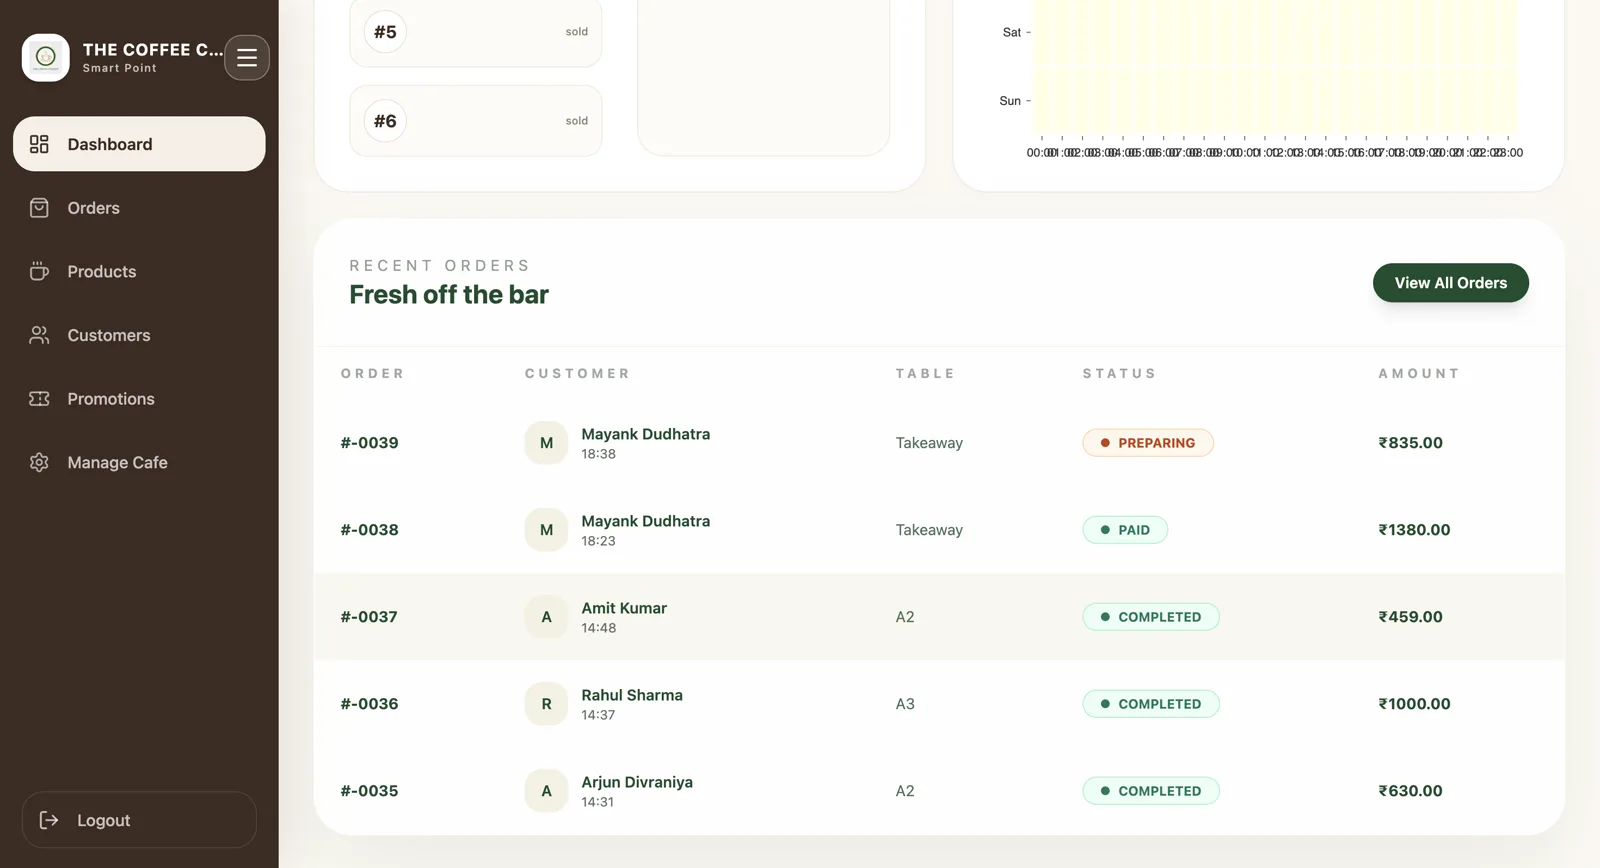Click COMPLETED badge for Arjun Divraniya

pyautogui.click(x=1151, y=791)
